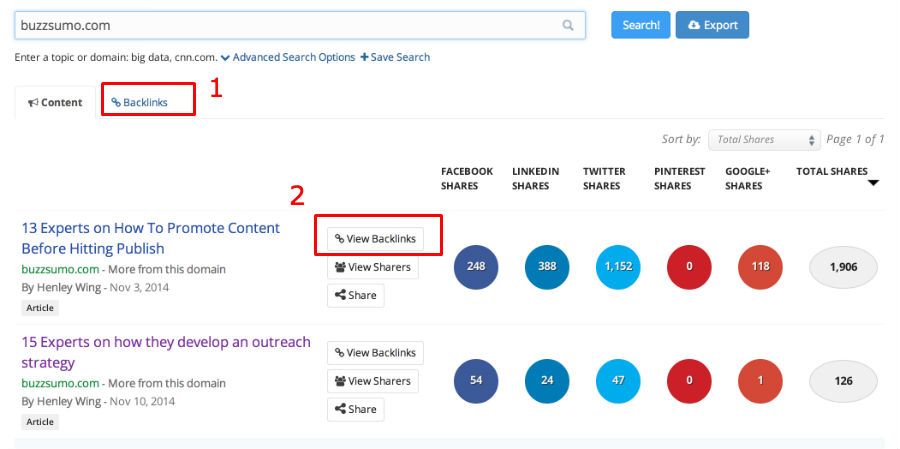This screenshot has height=449, width=900.
Task: Click Twitter Shares column header
Action: coord(604,179)
